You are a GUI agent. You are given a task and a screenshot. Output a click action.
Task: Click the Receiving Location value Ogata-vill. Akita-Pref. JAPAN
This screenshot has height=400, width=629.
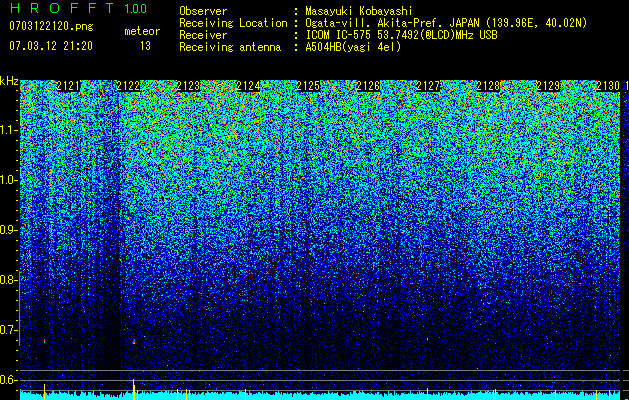393,23
